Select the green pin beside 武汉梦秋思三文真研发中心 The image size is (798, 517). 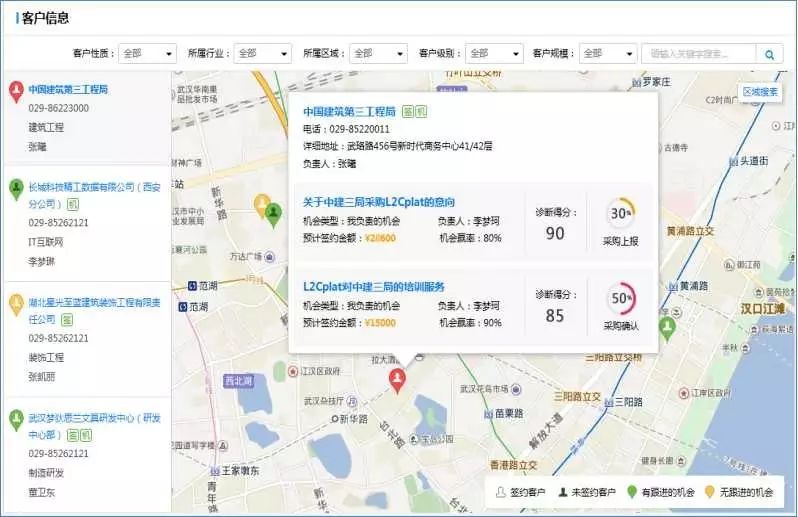click(16, 420)
